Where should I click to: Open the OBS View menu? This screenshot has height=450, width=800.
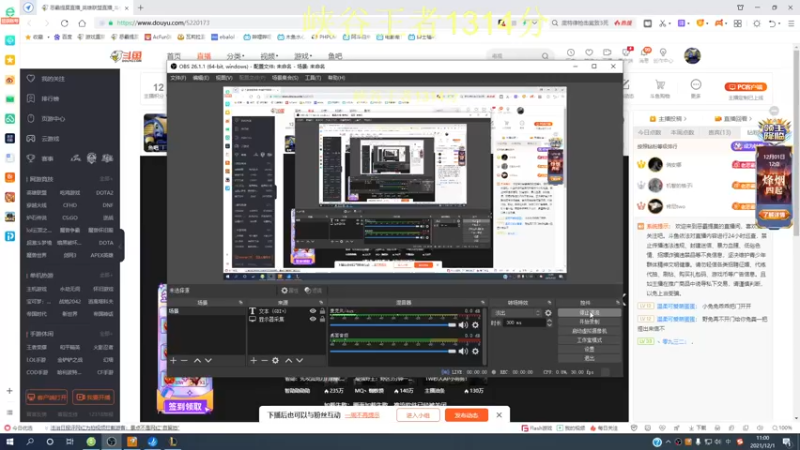[x=223, y=78]
